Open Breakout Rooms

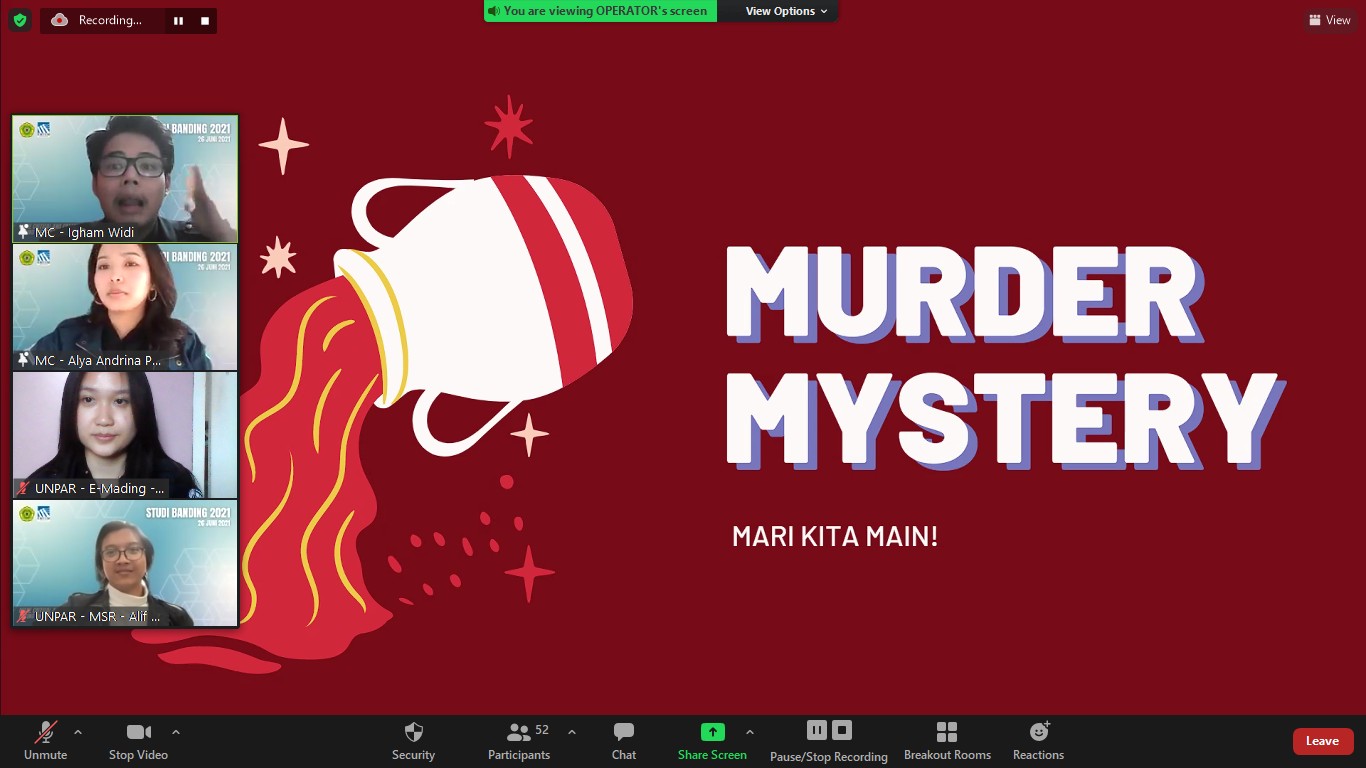point(947,741)
